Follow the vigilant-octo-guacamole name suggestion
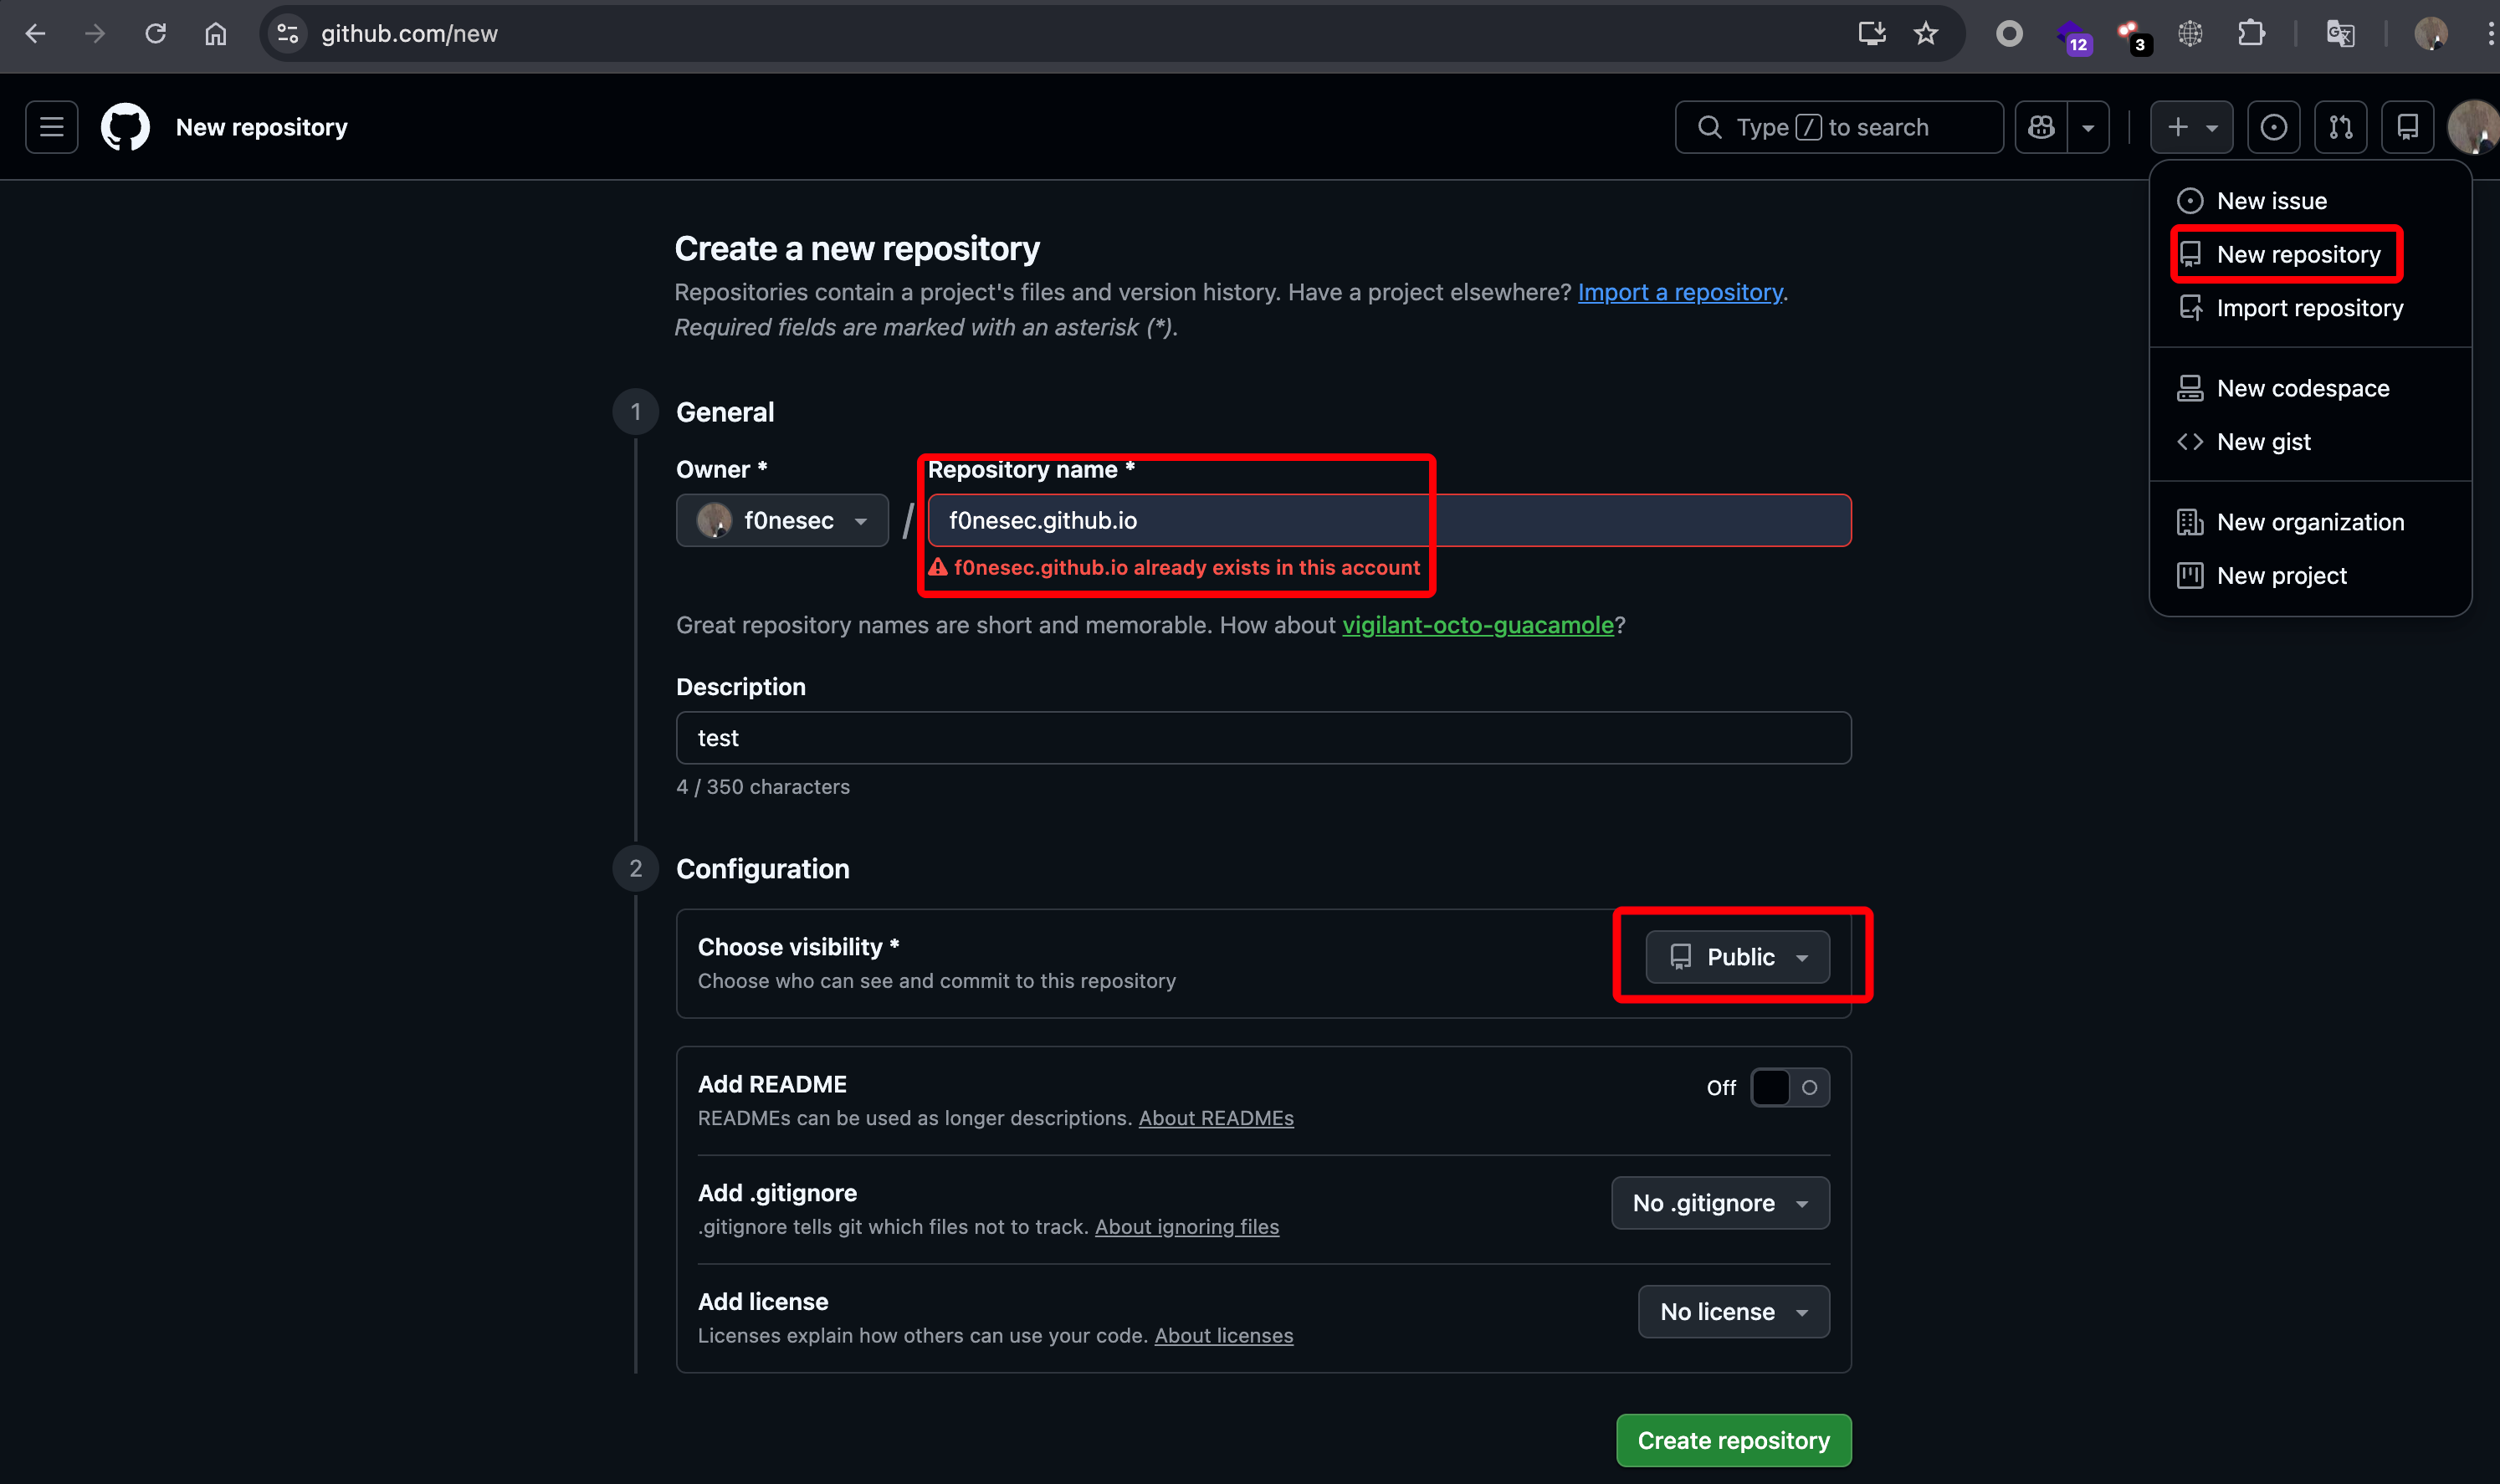The height and width of the screenshot is (1484, 2500). (1477, 625)
